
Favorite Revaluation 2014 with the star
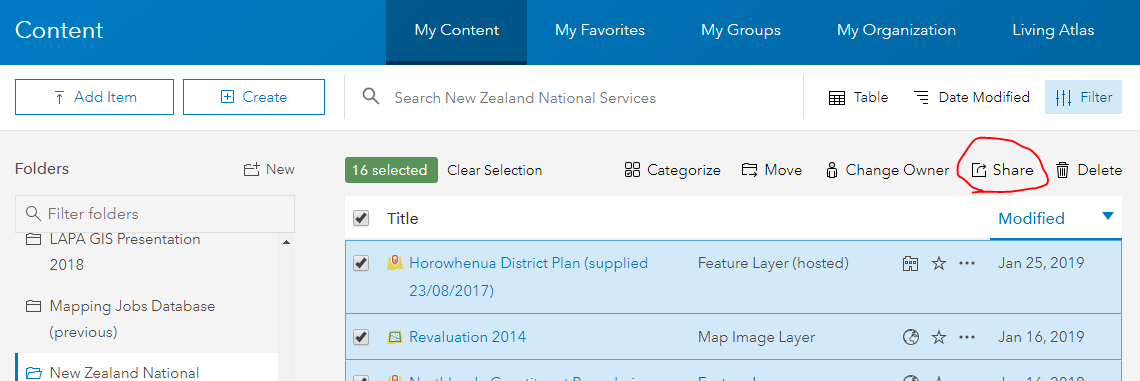click(939, 337)
